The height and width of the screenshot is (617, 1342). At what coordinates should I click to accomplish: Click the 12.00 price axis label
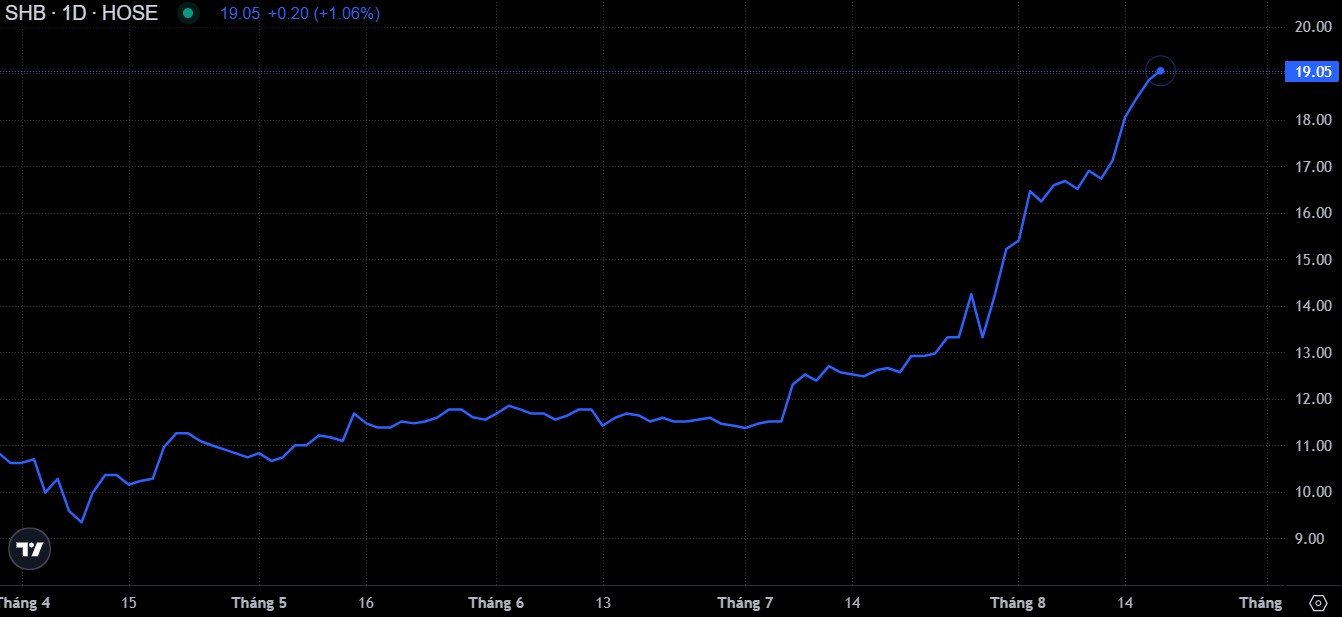pyautogui.click(x=1312, y=399)
